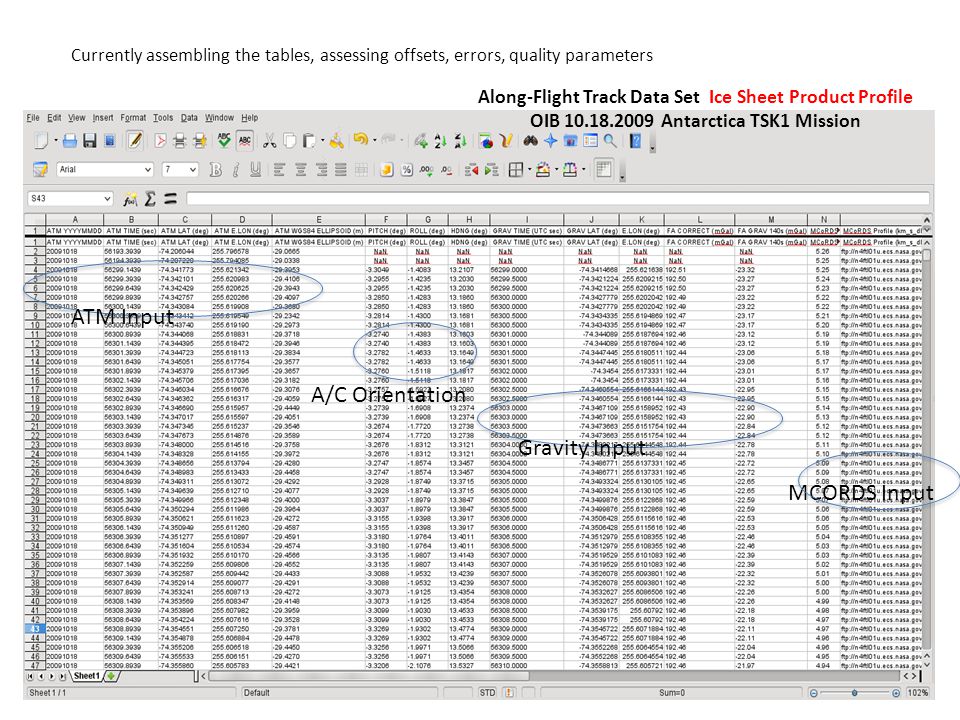Export directly as PDF
Image resolution: width=960 pixels, height=720 pixels.
(160, 141)
